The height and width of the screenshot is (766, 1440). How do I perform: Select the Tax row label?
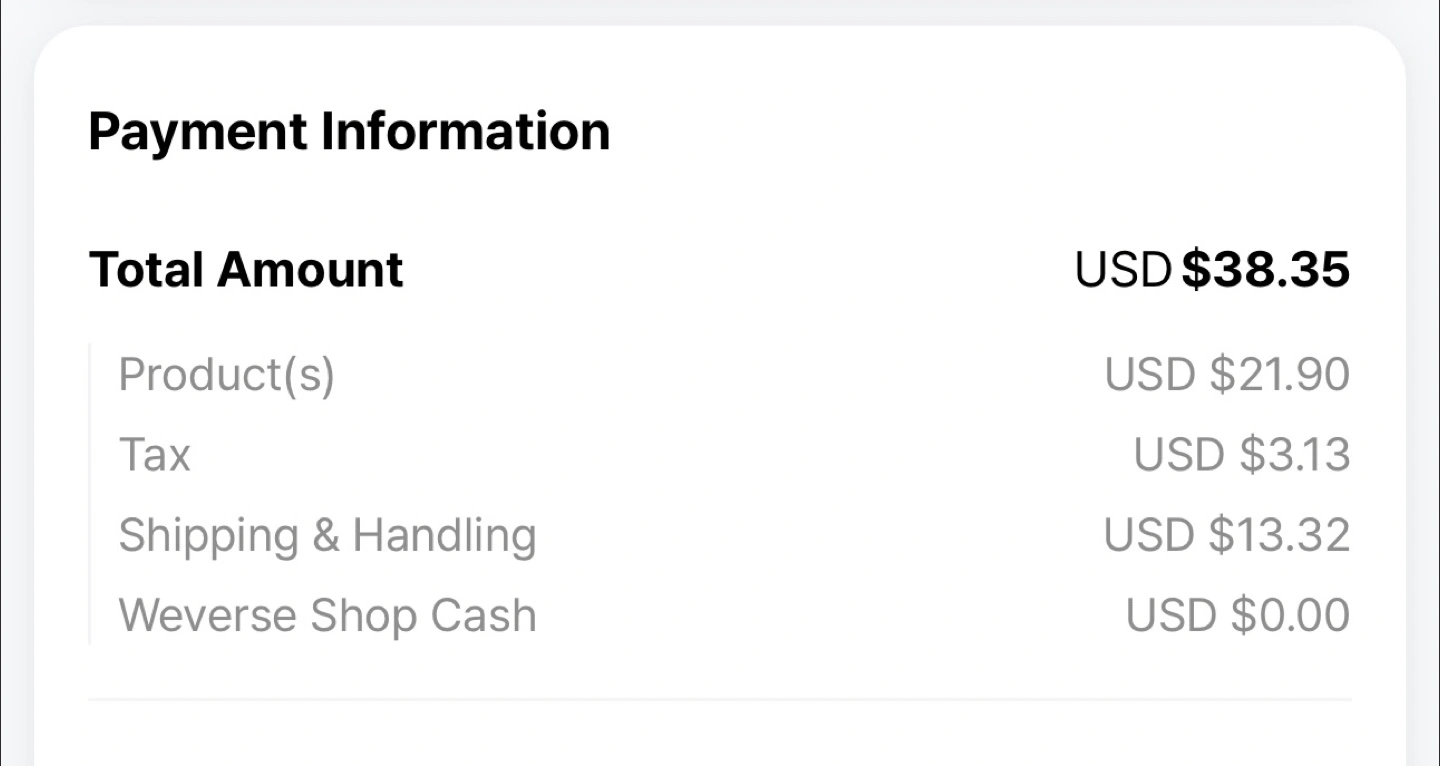point(154,455)
